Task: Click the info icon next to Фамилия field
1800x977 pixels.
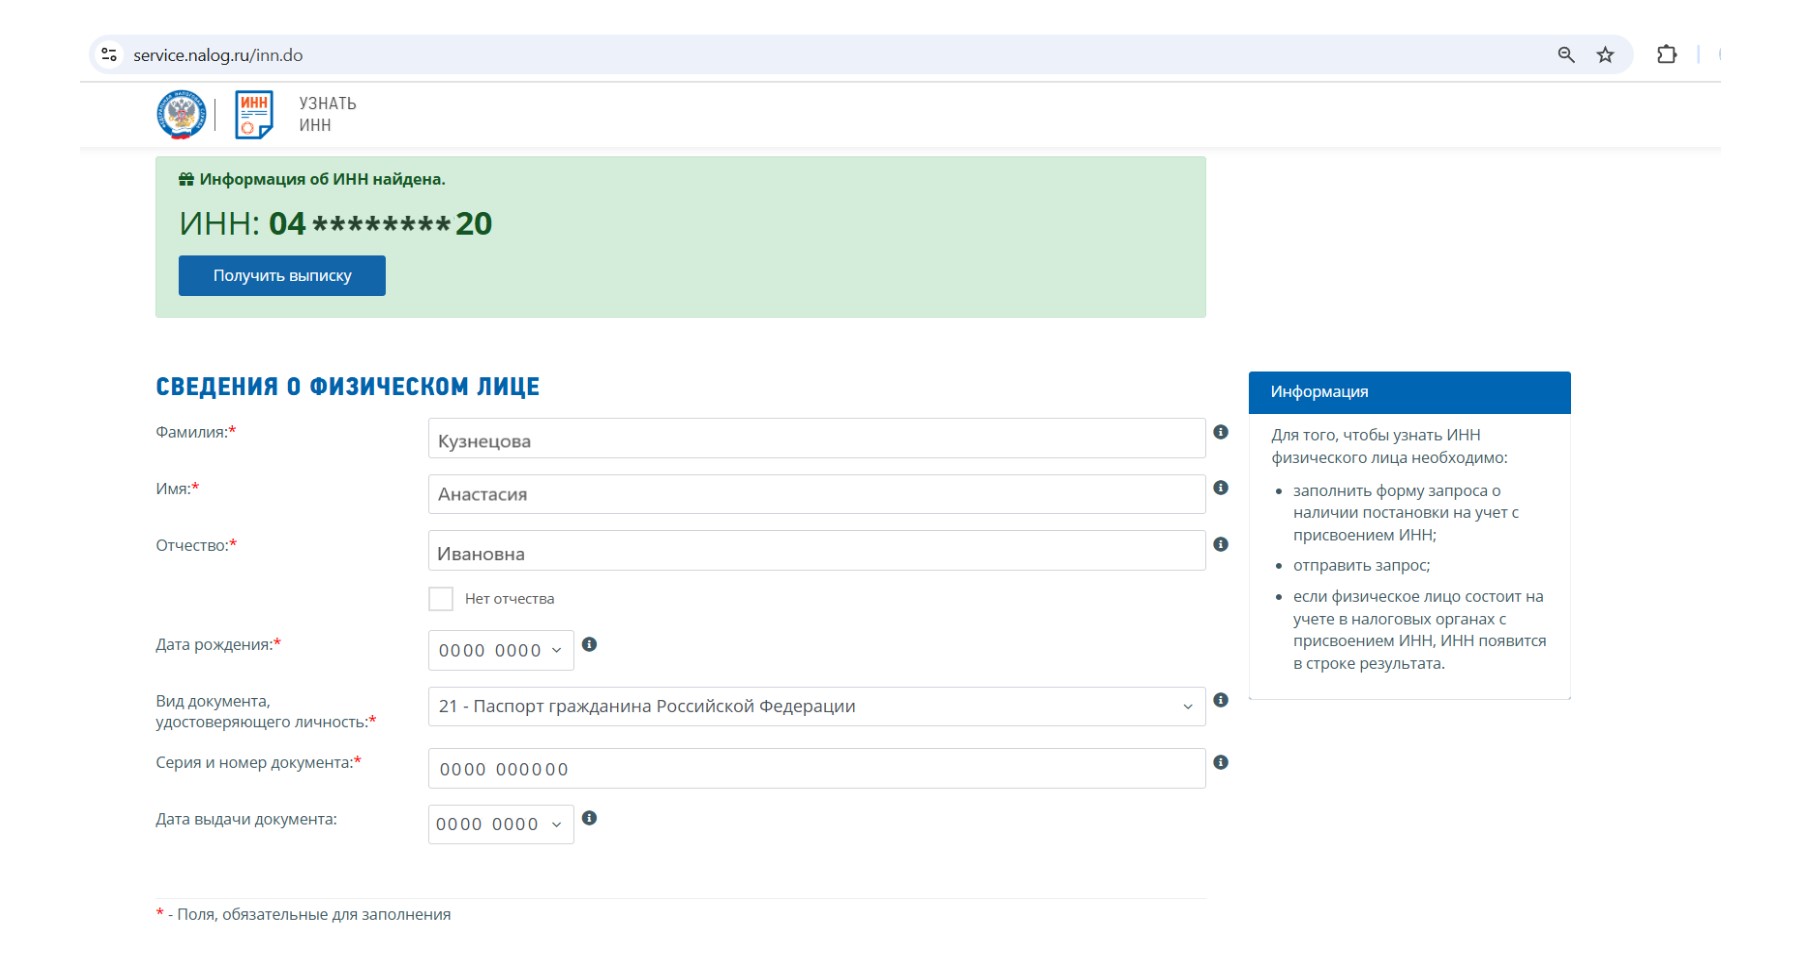Action: 1220,432
